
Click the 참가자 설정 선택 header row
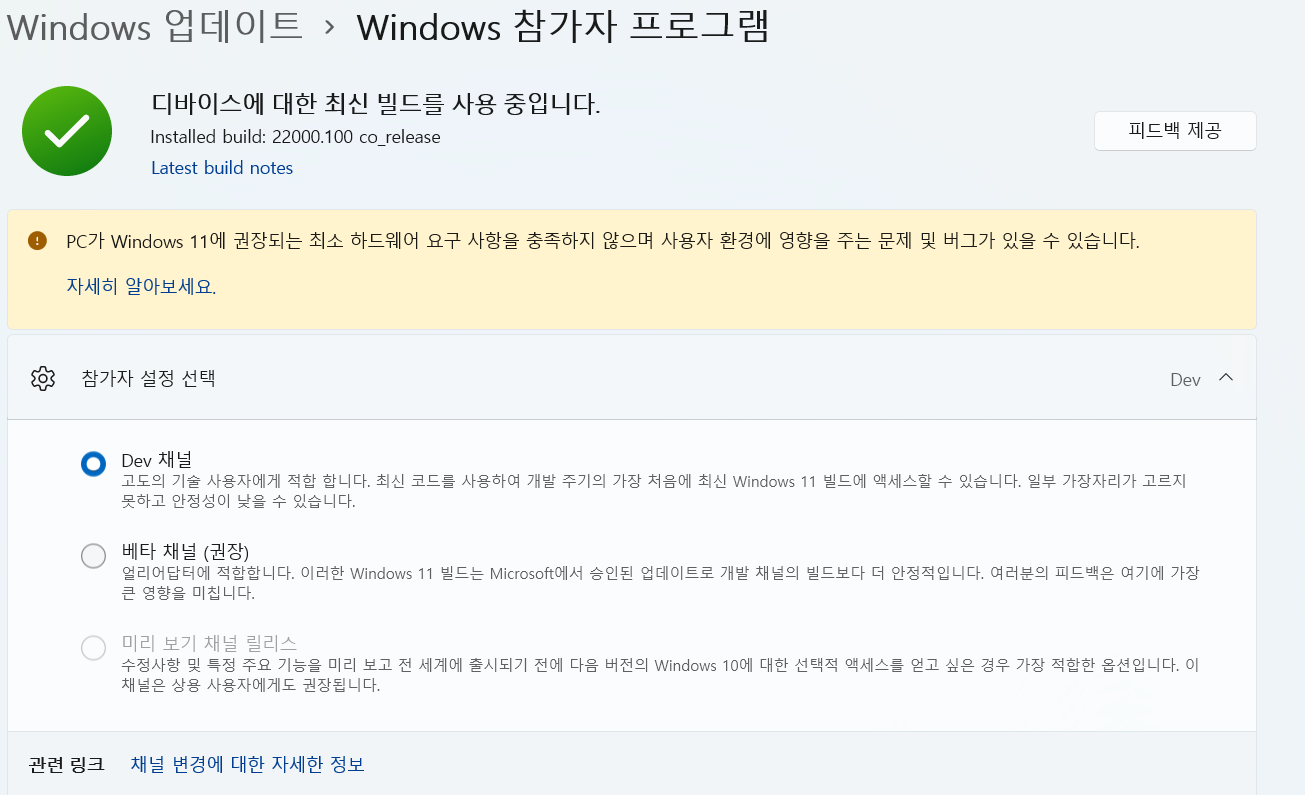coord(632,379)
